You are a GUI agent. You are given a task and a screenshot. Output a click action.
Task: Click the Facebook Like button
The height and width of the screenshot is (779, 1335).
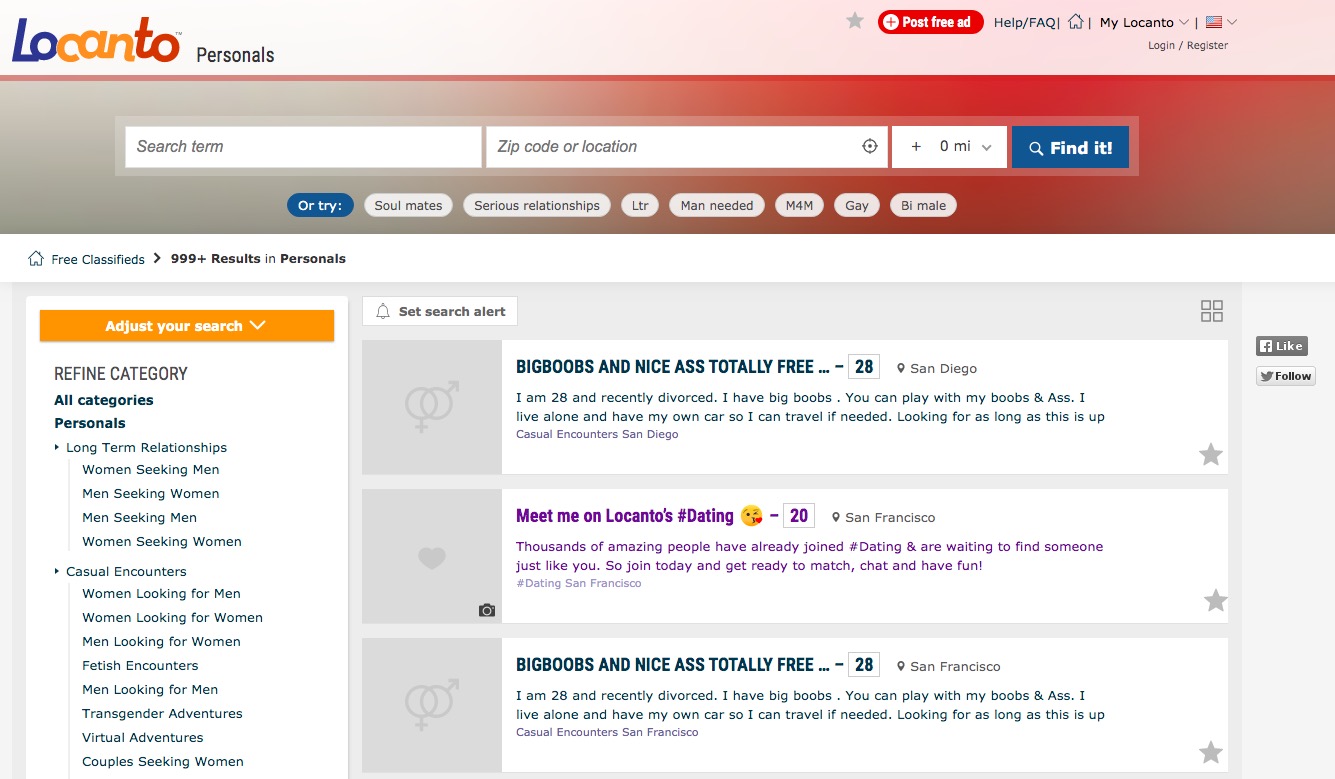(1282, 346)
